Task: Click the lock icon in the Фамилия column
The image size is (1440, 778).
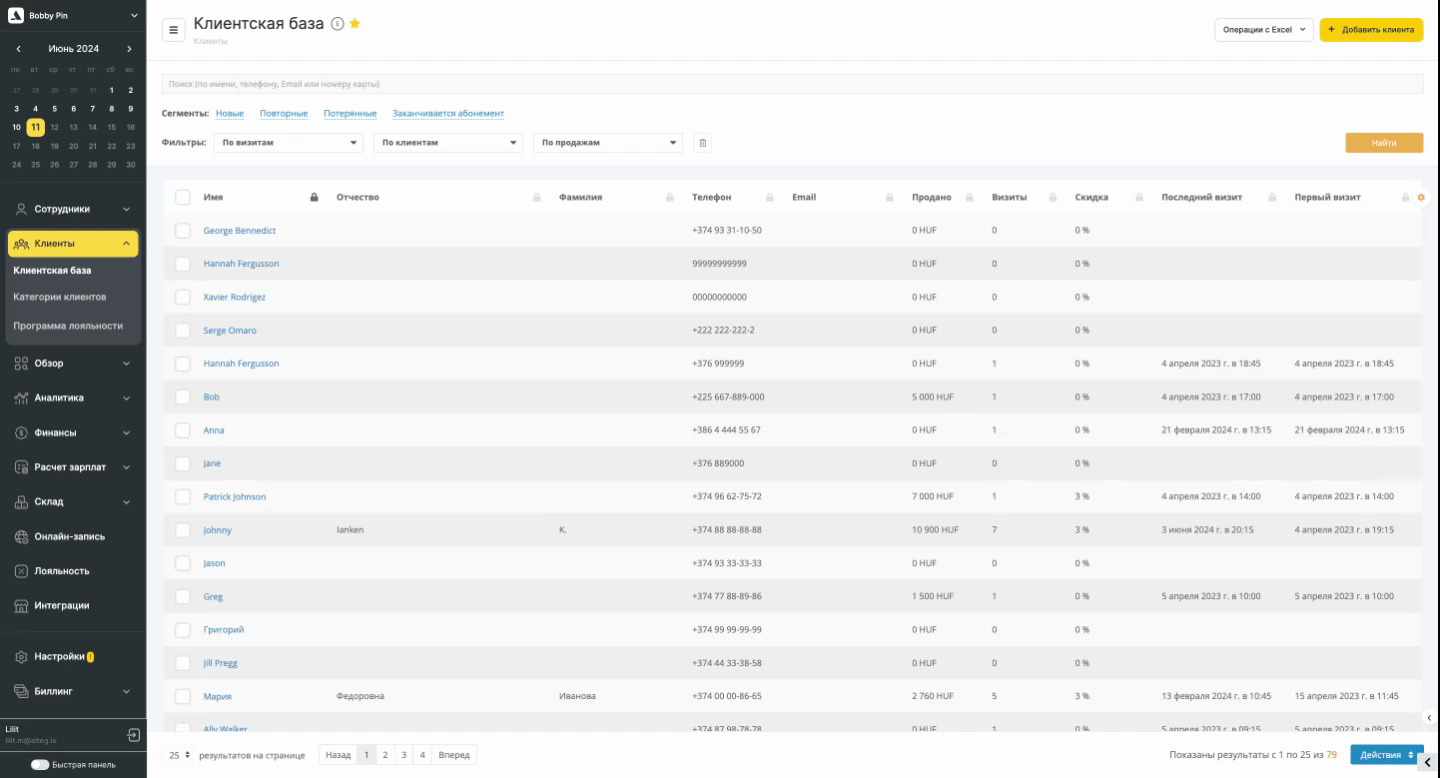Action: pyautogui.click(x=670, y=197)
